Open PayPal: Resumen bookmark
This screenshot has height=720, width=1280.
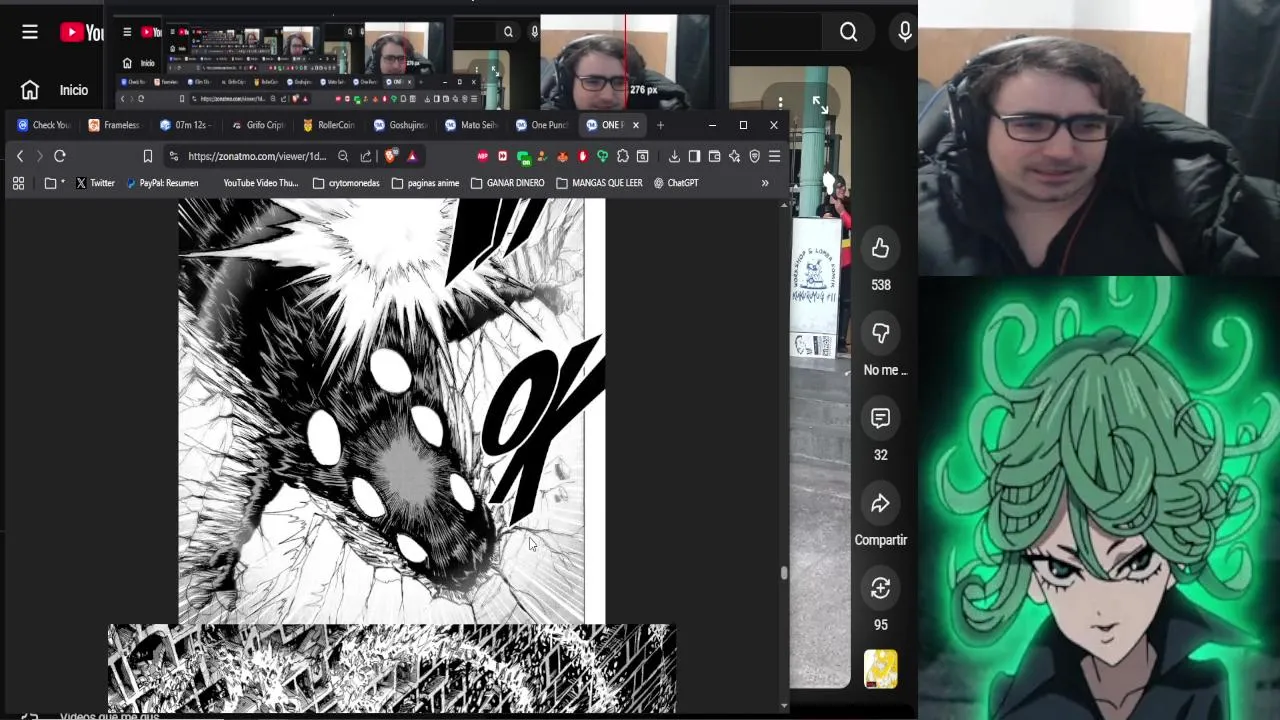point(162,183)
